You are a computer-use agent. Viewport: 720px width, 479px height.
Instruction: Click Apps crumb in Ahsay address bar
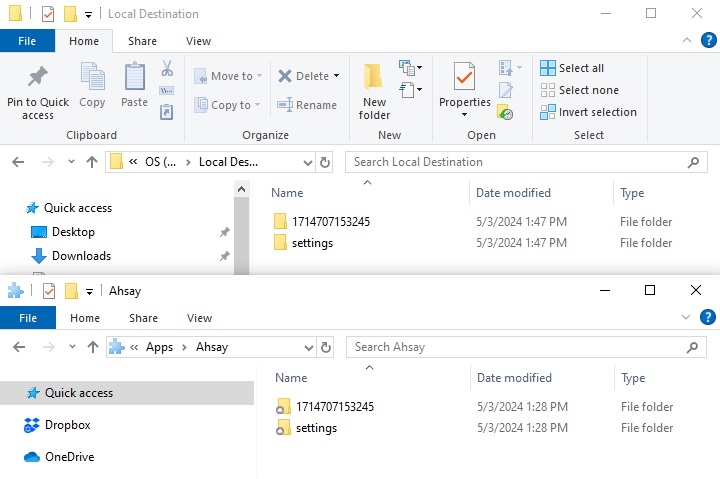159,347
